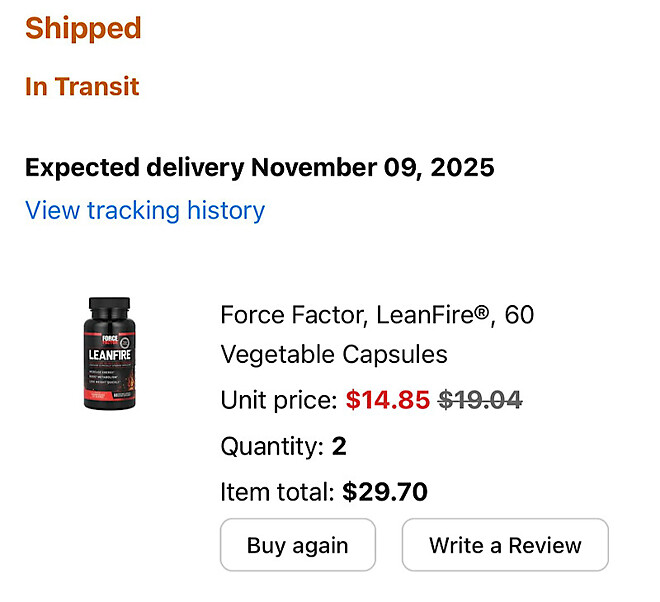Click the Item total label
Image resolution: width=660 pixels, height=602 pixels.
277,492
